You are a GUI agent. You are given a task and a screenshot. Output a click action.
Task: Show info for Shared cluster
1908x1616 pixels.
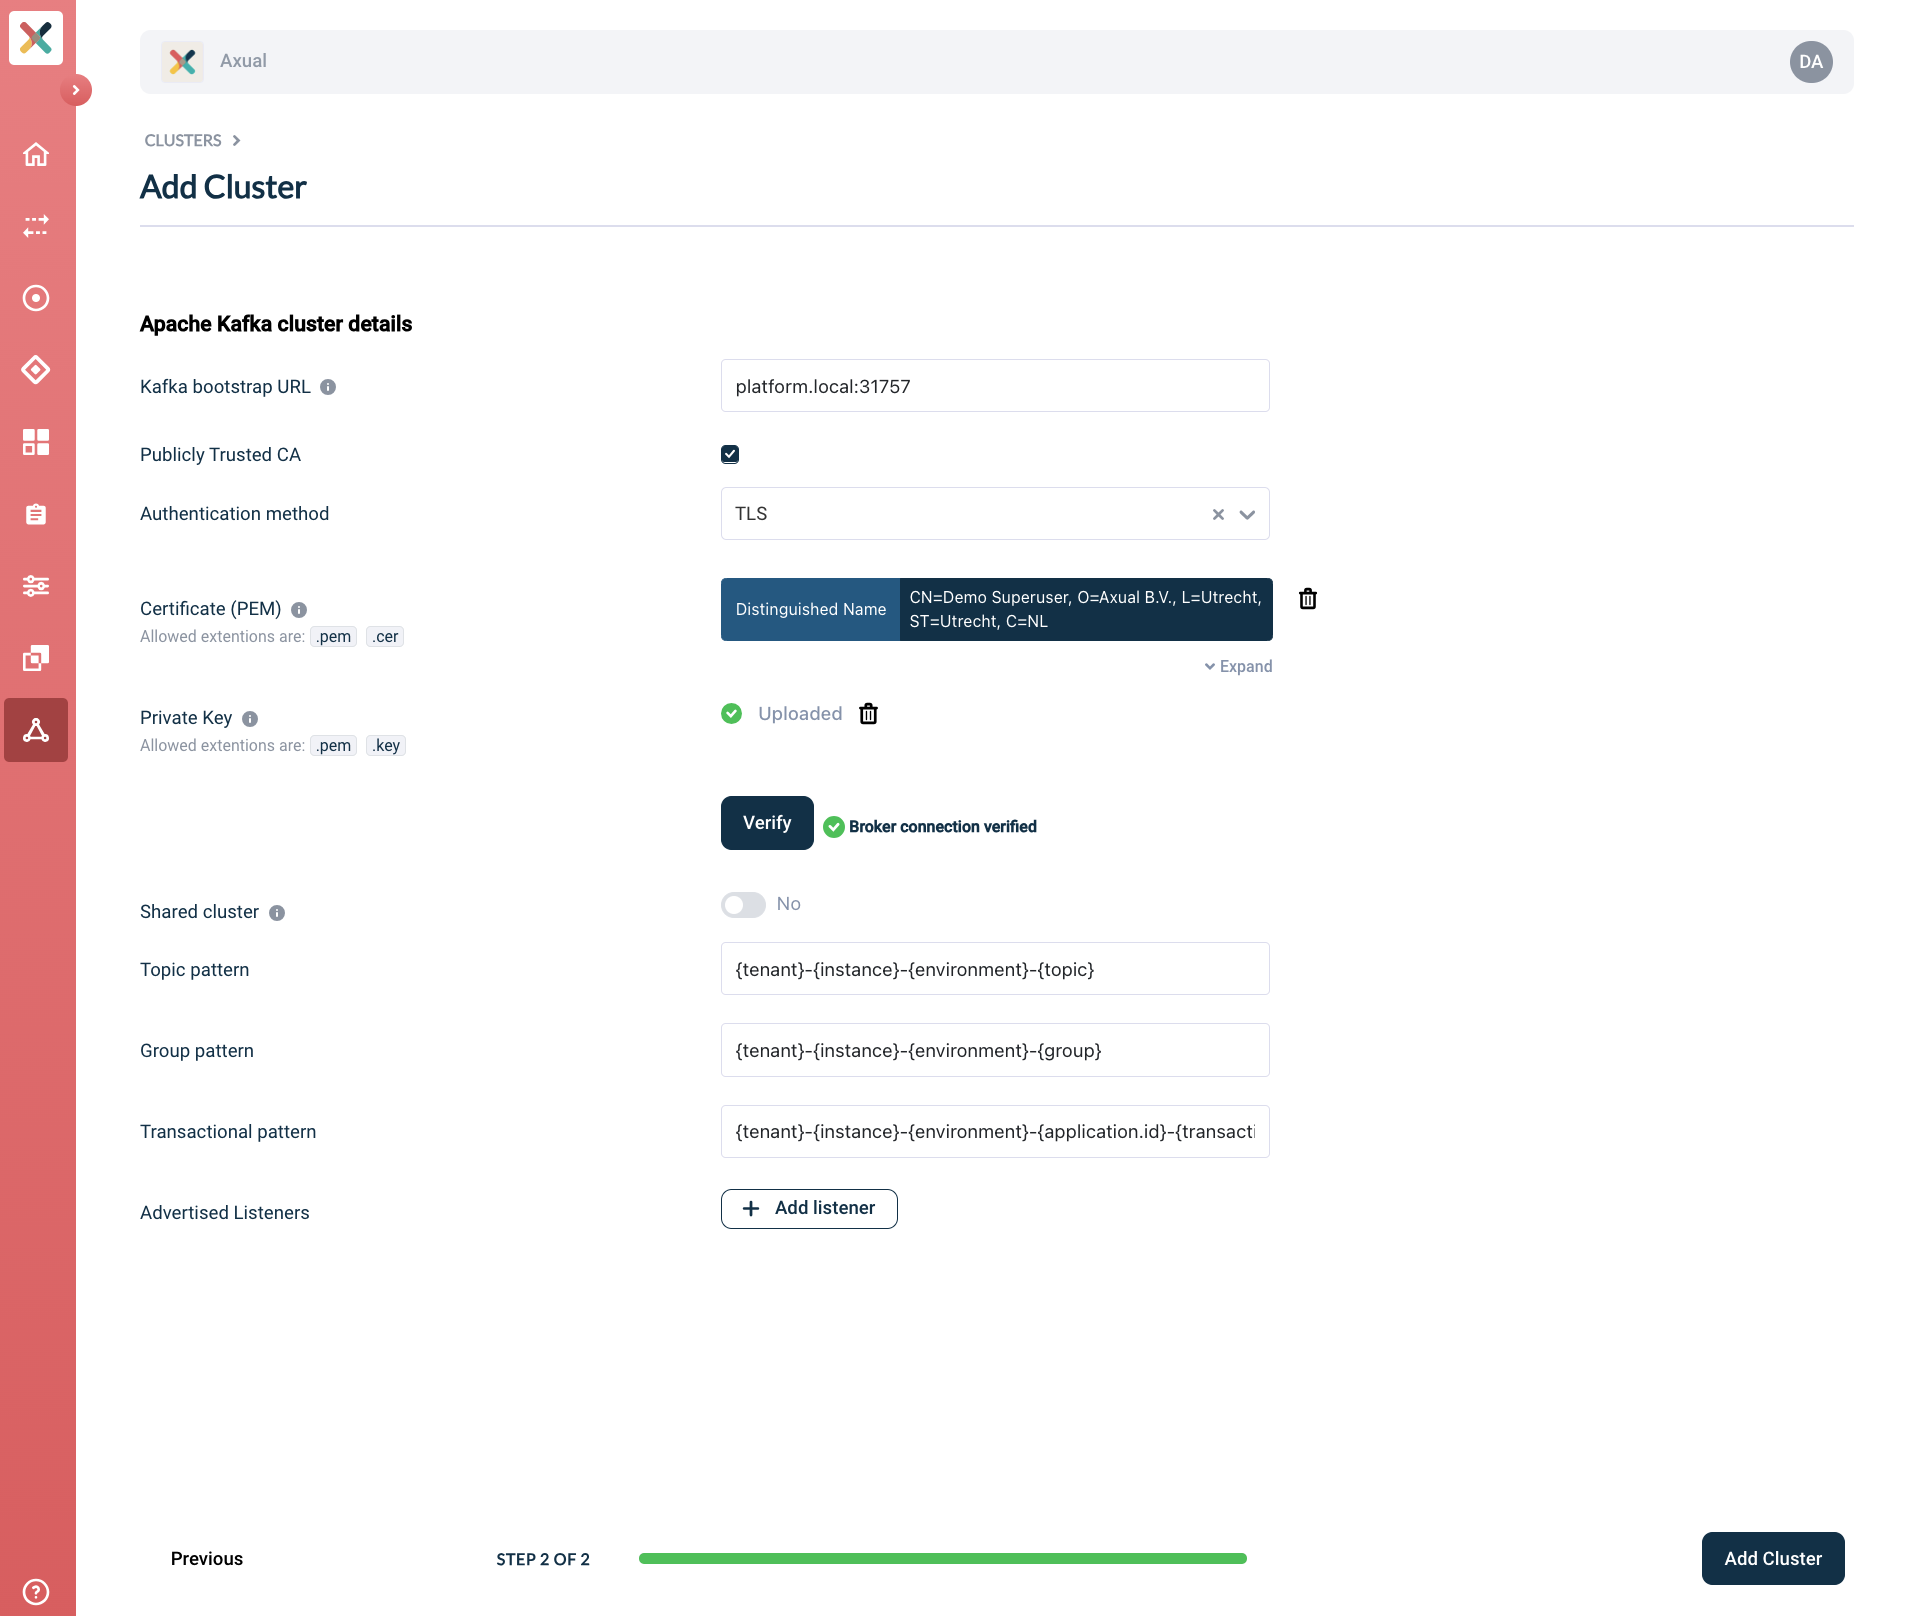click(x=277, y=913)
